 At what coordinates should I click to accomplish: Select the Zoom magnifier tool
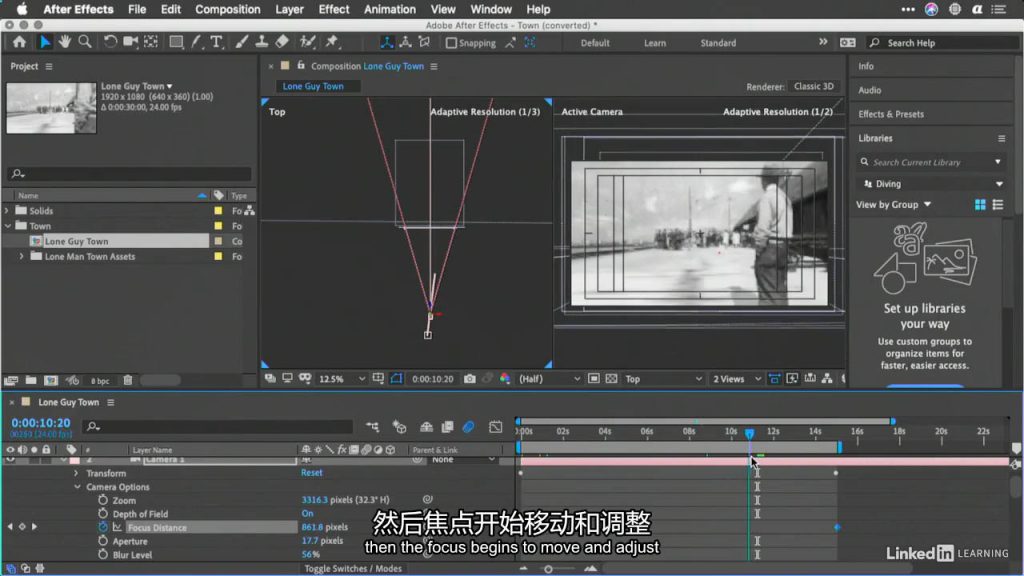85,42
